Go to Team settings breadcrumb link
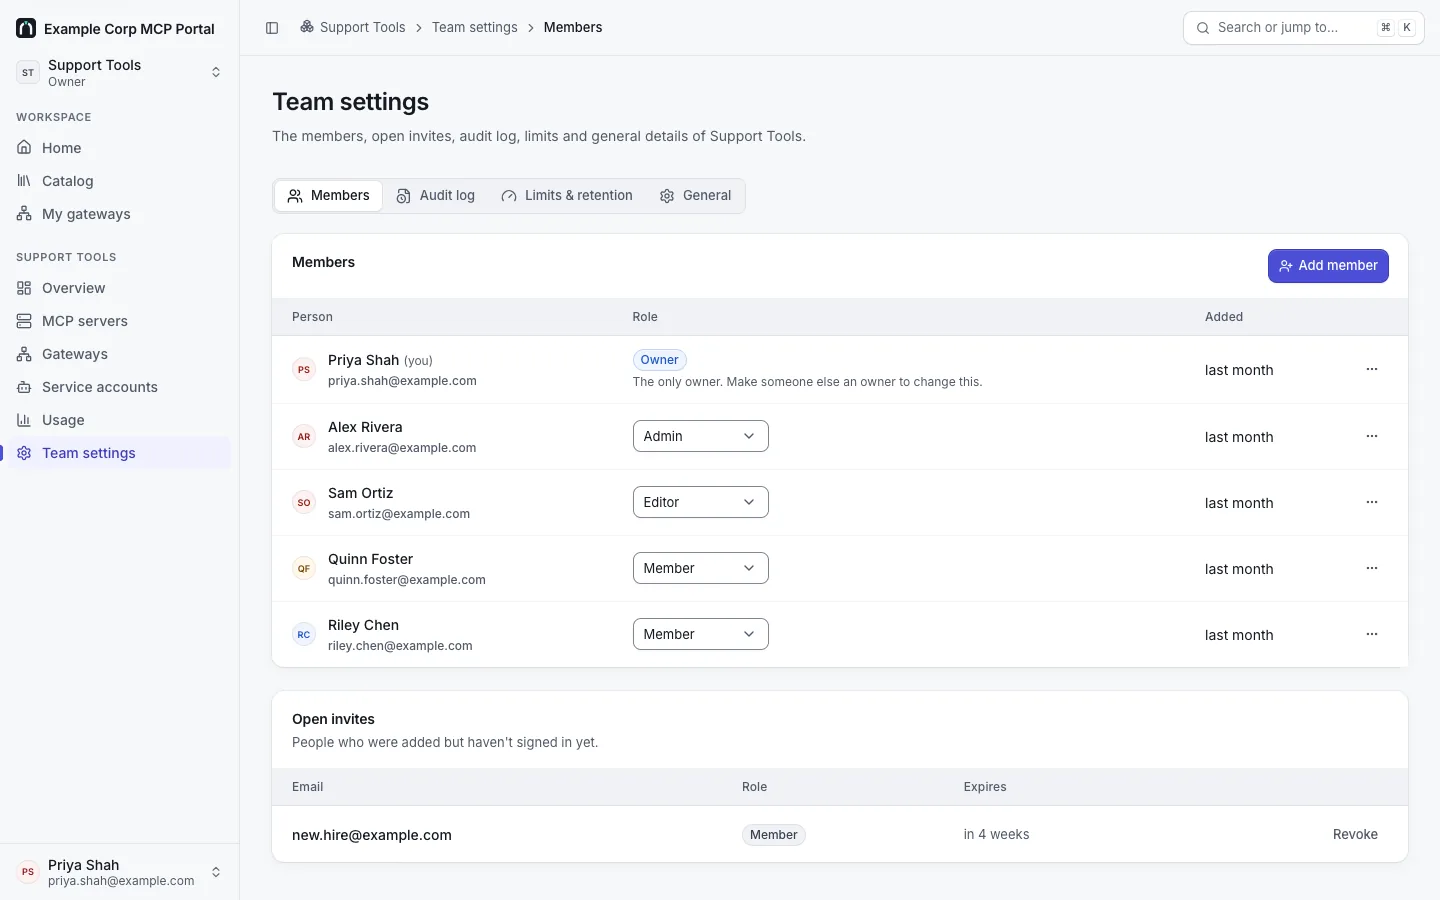The image size is (1440, 900). click(475, 28)
